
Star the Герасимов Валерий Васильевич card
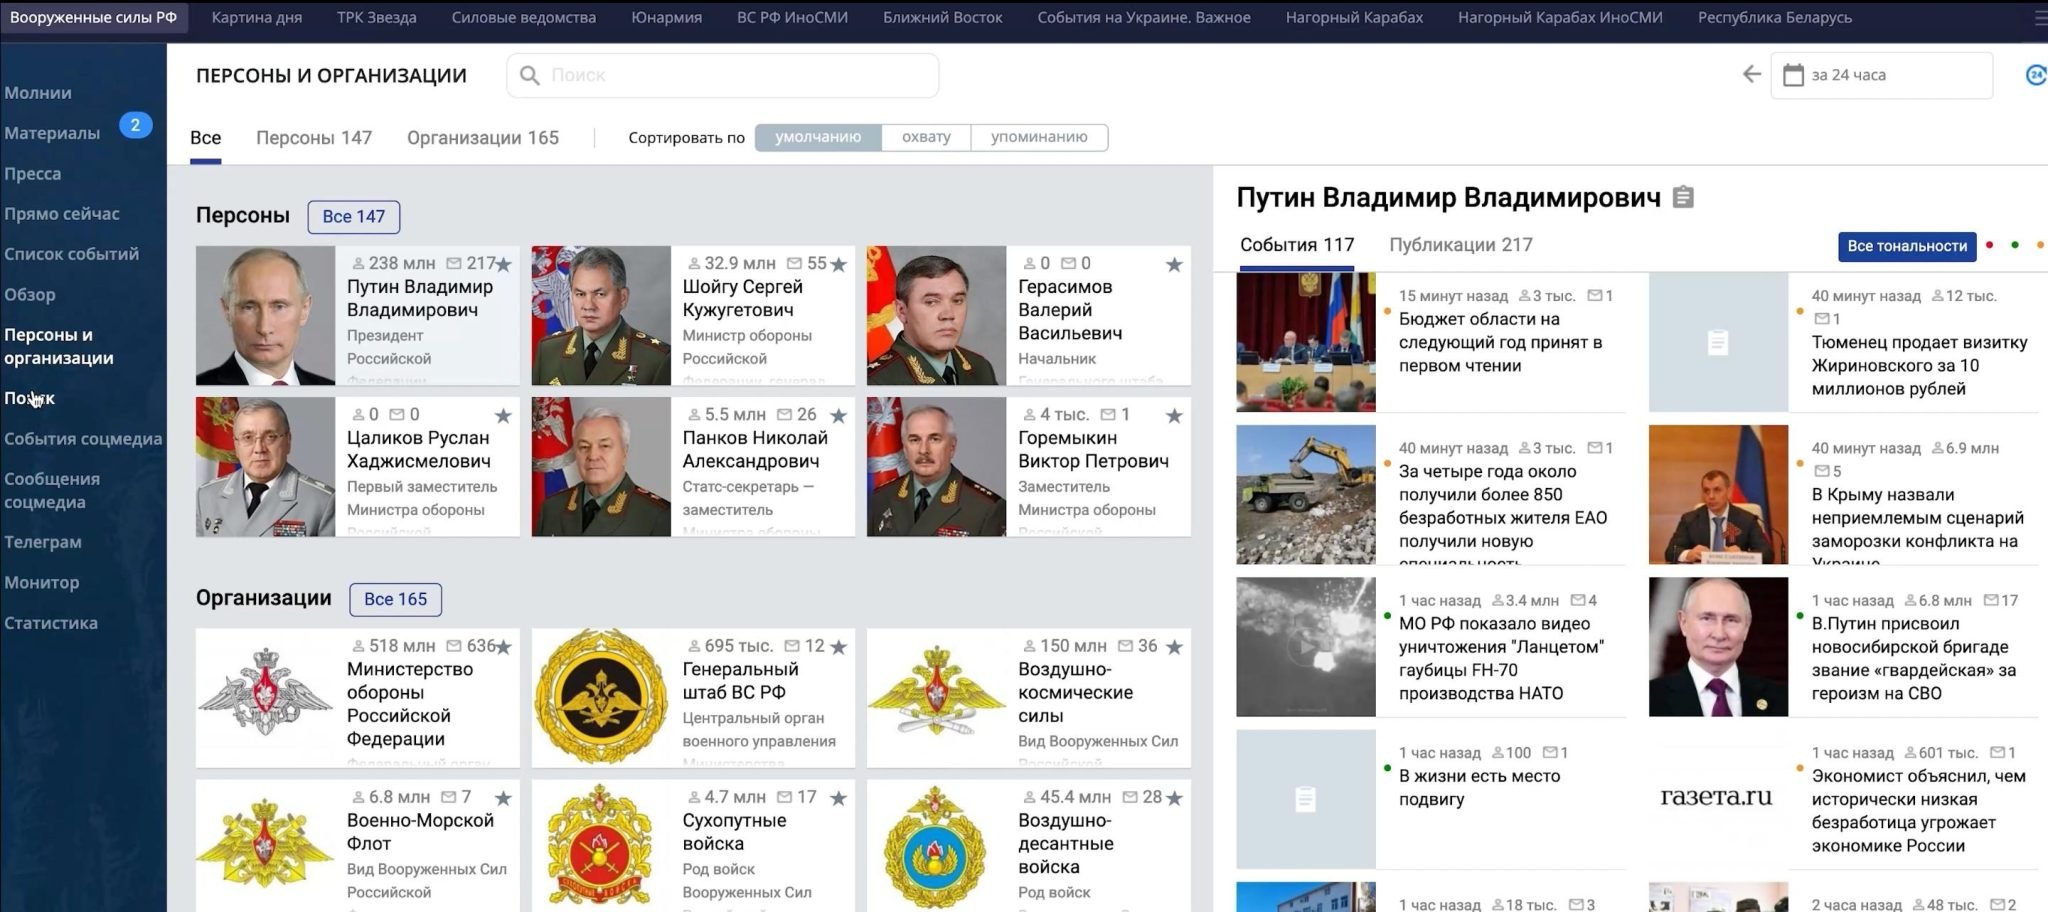pos(1174,264)
